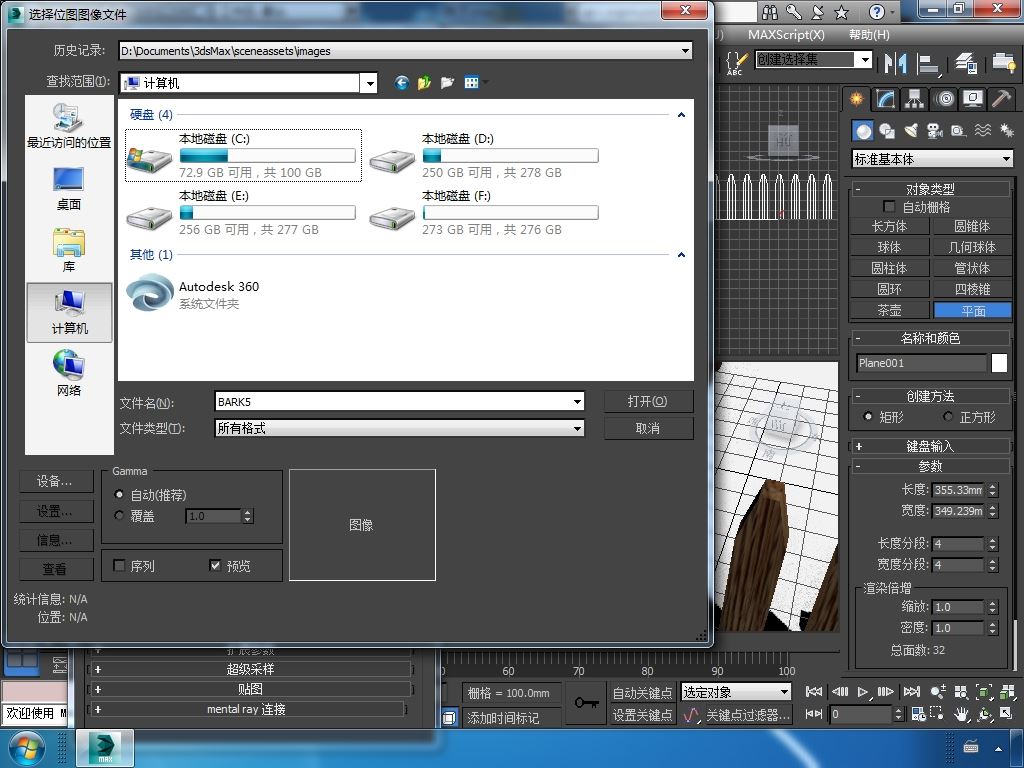The image size is (1024, 768).
Task: Select the Lights category icon
Action: coord(911,131)
